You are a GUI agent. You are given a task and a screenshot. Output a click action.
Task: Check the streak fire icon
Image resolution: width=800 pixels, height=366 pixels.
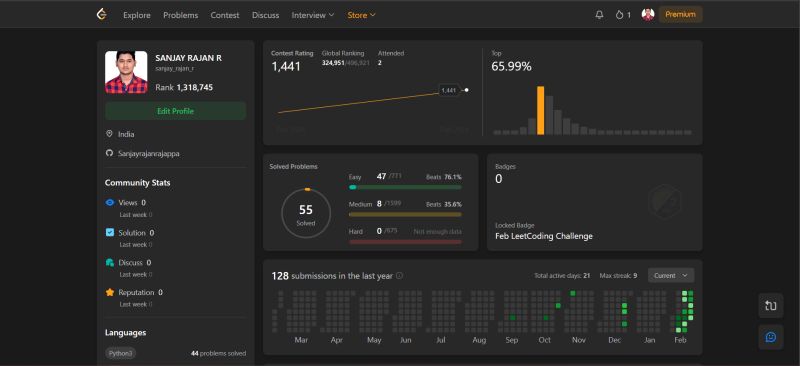click(619, 15)
